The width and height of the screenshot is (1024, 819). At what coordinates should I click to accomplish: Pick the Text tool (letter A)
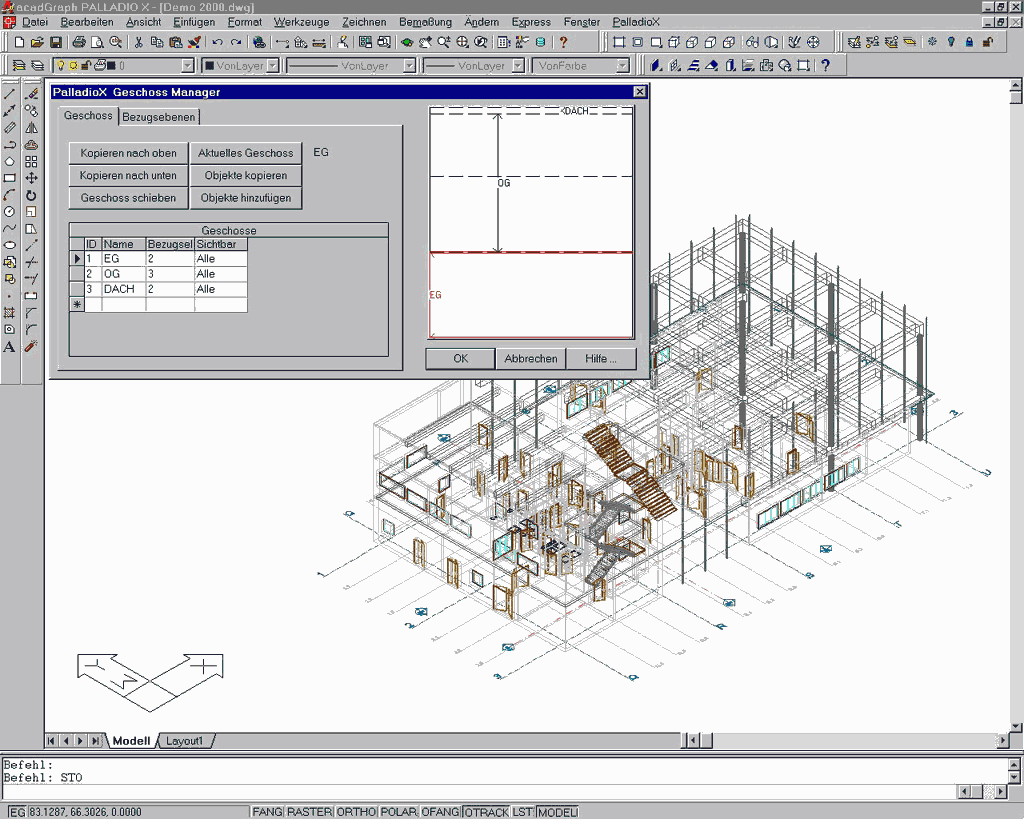(10, 347)
